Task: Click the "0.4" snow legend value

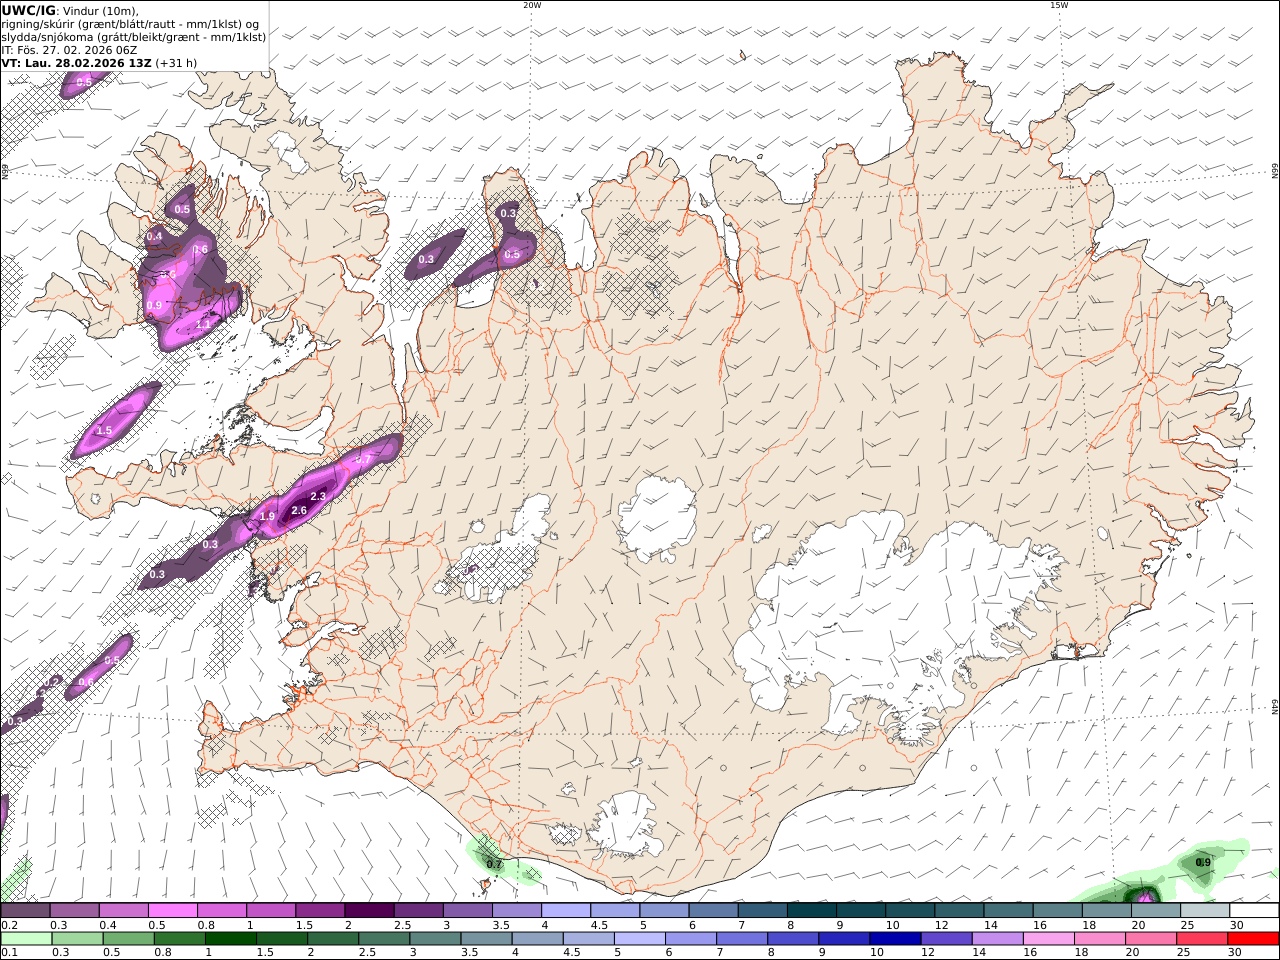Action: pyautogui.click(x=108, y=925)
